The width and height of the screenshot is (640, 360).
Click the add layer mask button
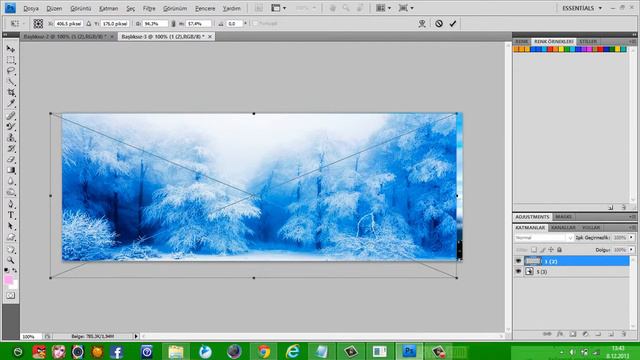click(573, 334)
